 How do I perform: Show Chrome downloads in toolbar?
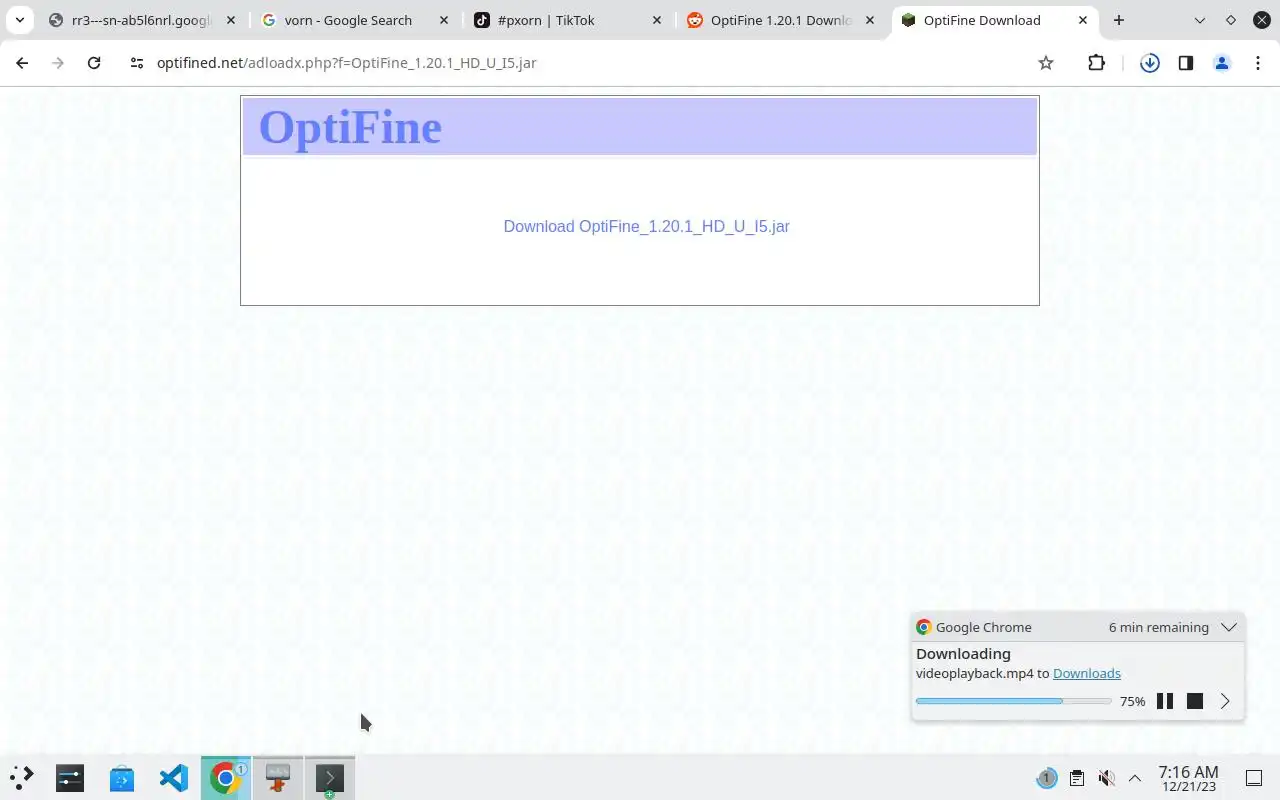click(1150, 63)
